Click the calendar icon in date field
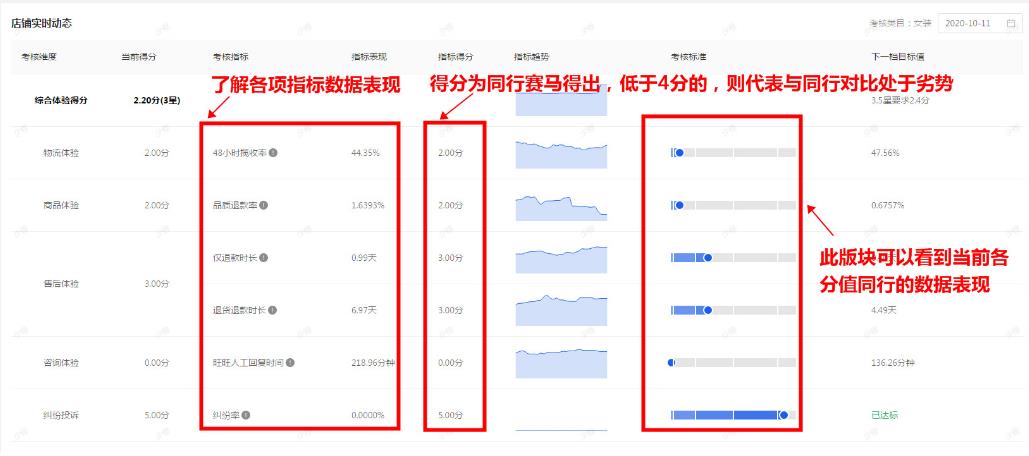Image resolution: width=1029 pixels, height=456 pixels. (1010, 23)
